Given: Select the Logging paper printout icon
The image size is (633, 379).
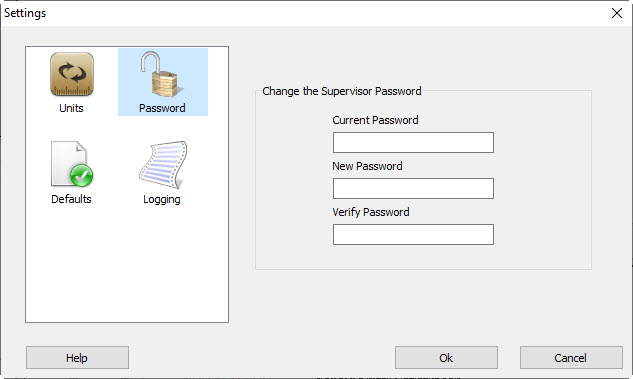Looking at the screenshot, I should click(x=163, y=164).
